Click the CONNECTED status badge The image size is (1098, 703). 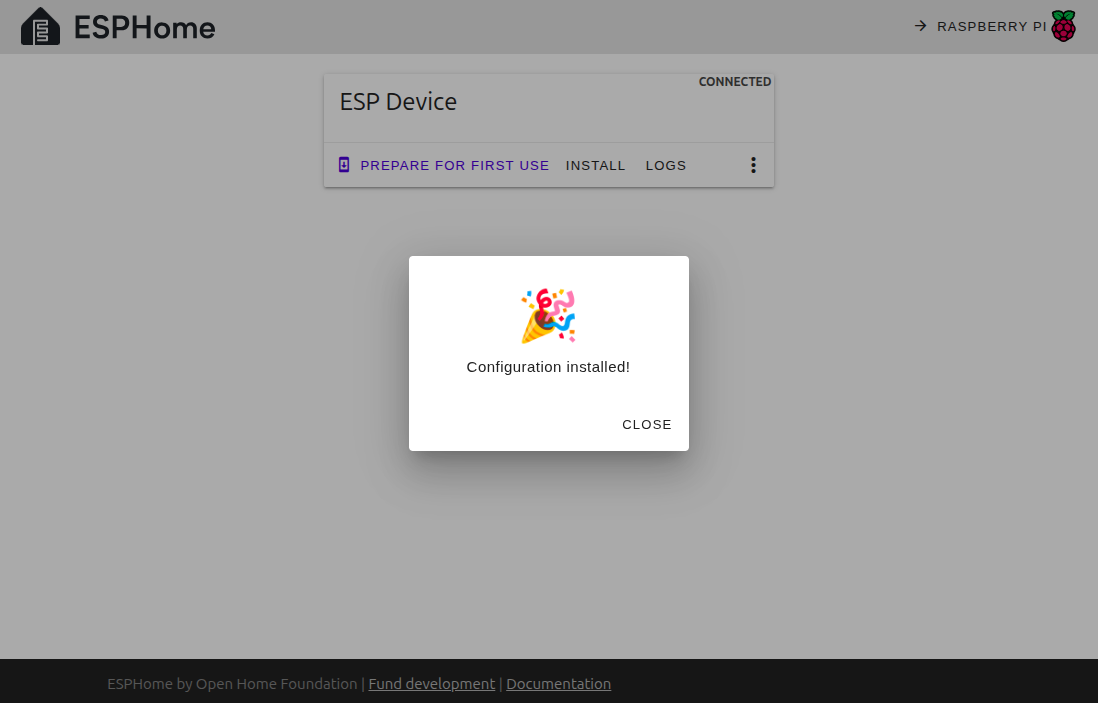[735, 81]
